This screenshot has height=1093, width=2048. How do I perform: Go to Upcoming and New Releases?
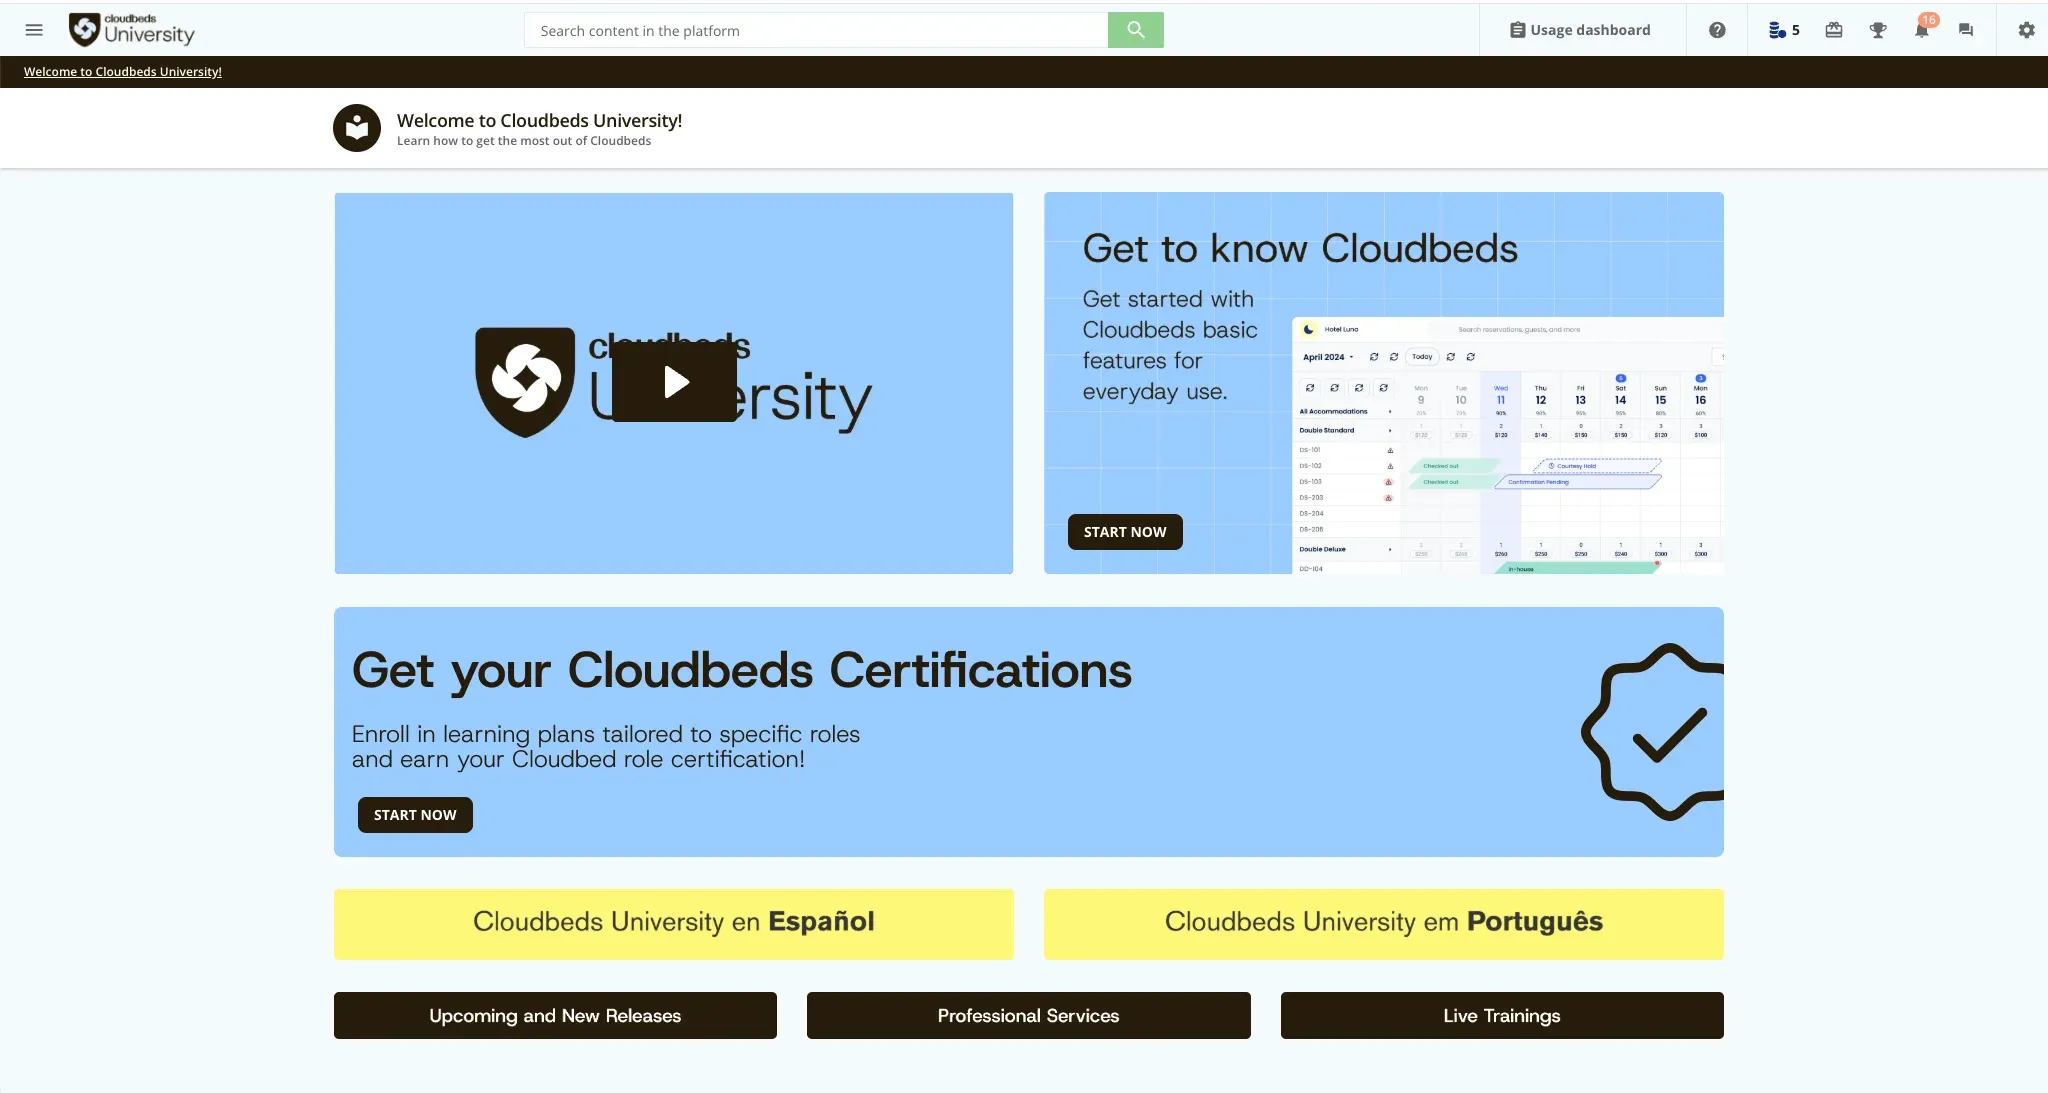555,1015
